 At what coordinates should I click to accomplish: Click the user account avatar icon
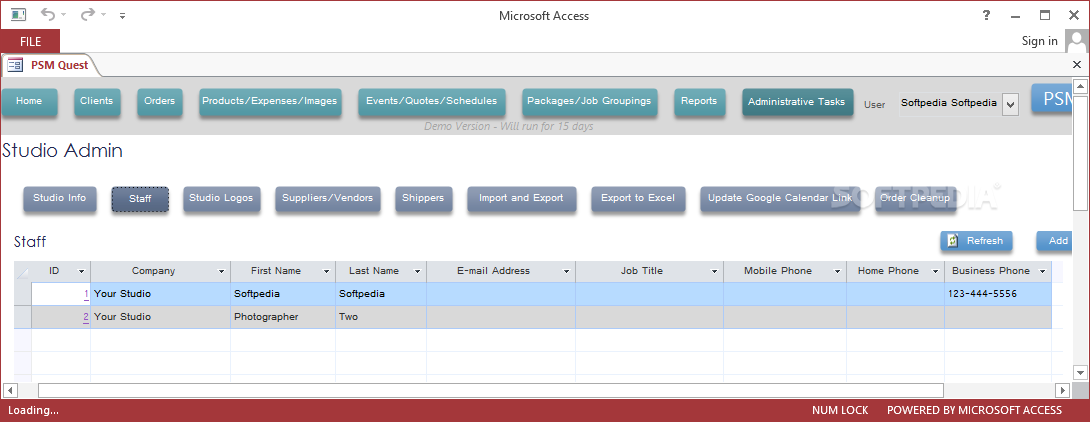pos(1075,40)
